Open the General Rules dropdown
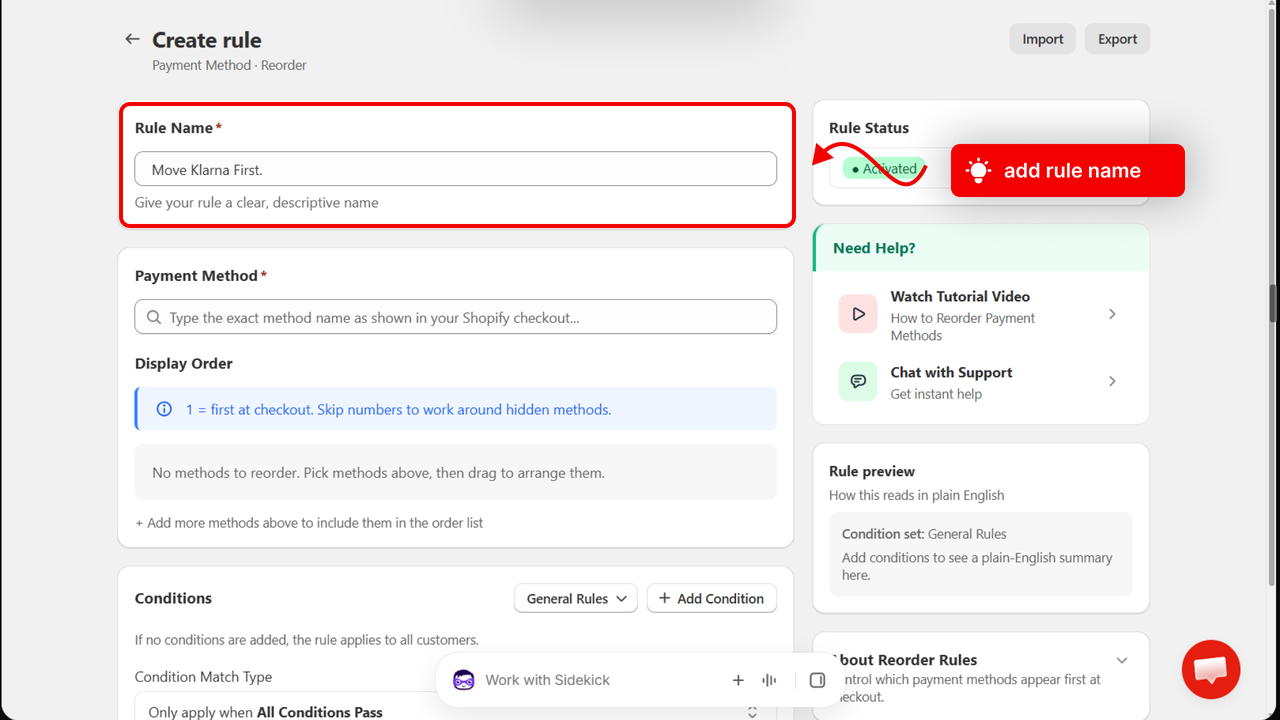The width and height of the screenshot is (1280, 720). [x=576, y=599]
